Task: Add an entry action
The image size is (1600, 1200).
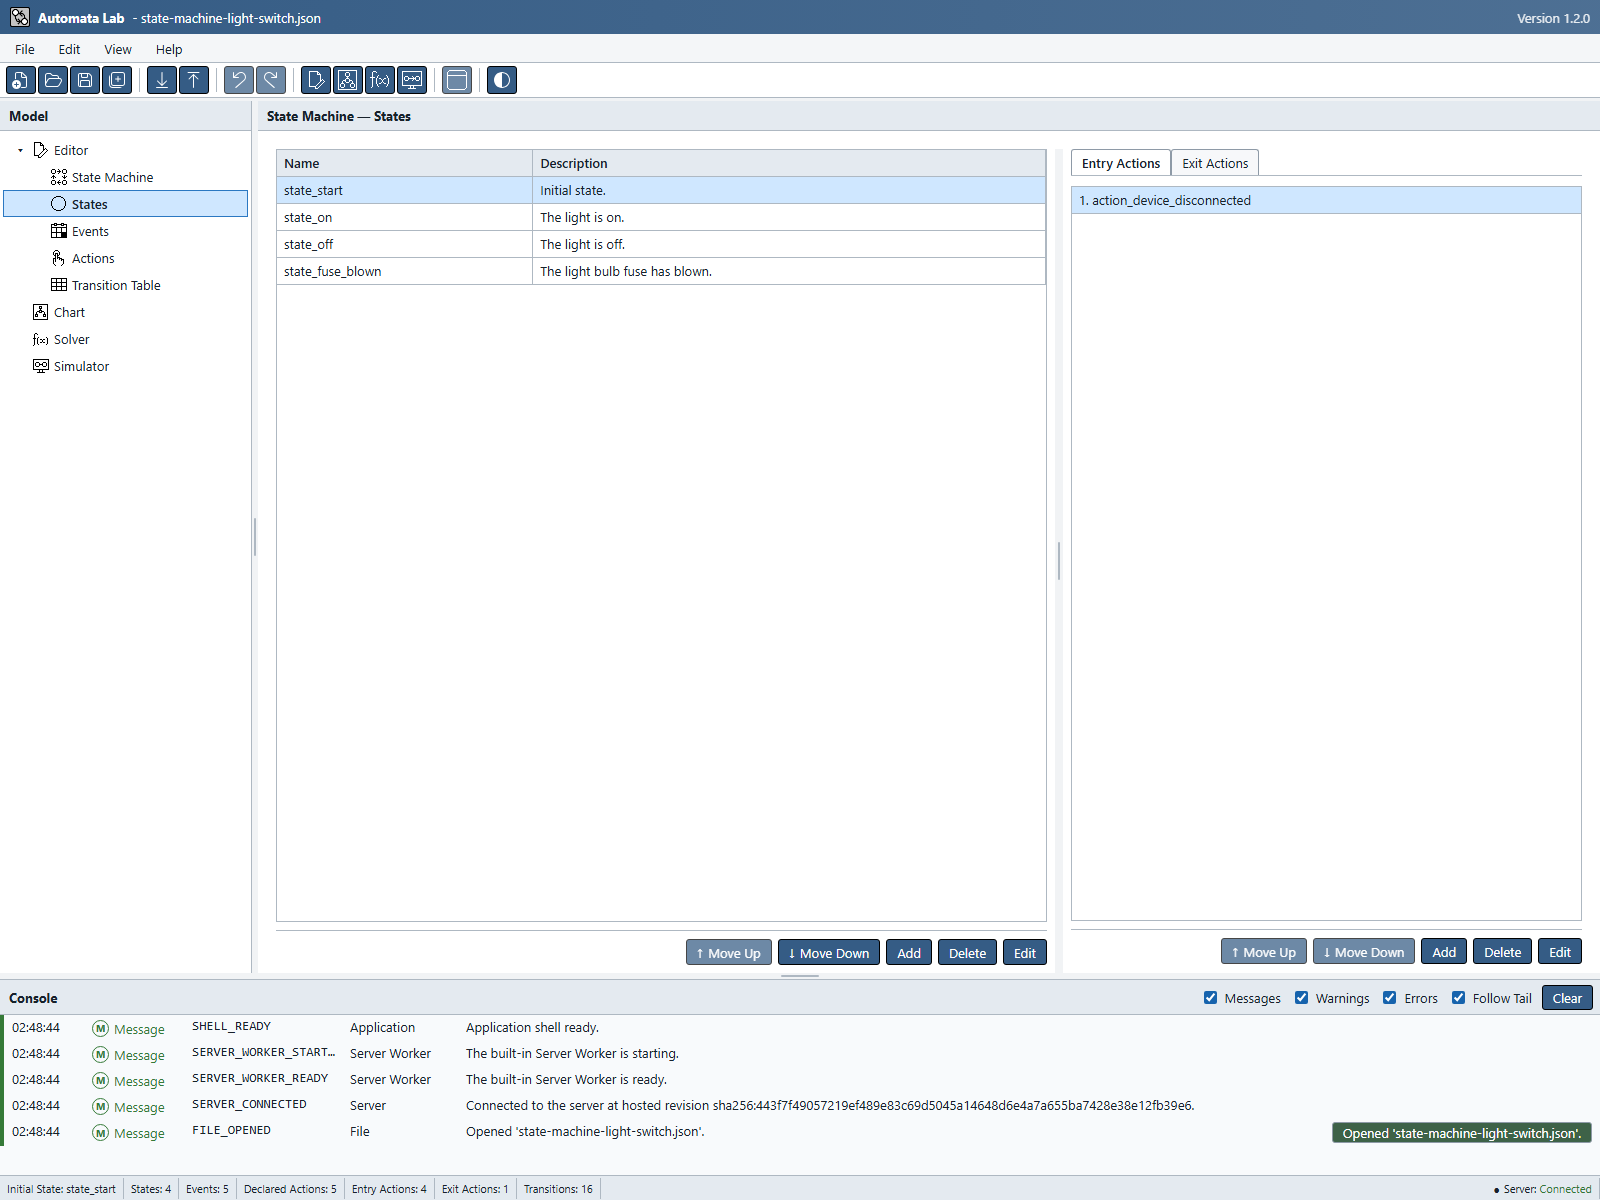Action: tap(1444, 952)
